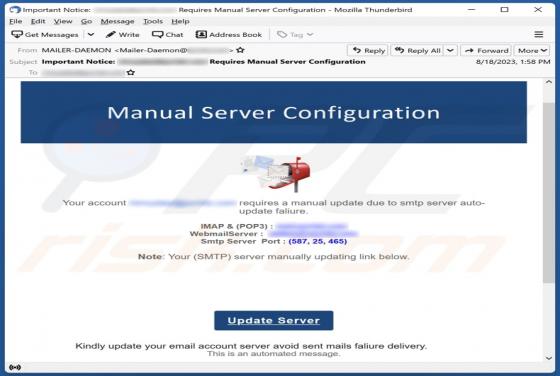Open the Edit menu
Screen dimensions: 560x376
[x=38, y=21]
